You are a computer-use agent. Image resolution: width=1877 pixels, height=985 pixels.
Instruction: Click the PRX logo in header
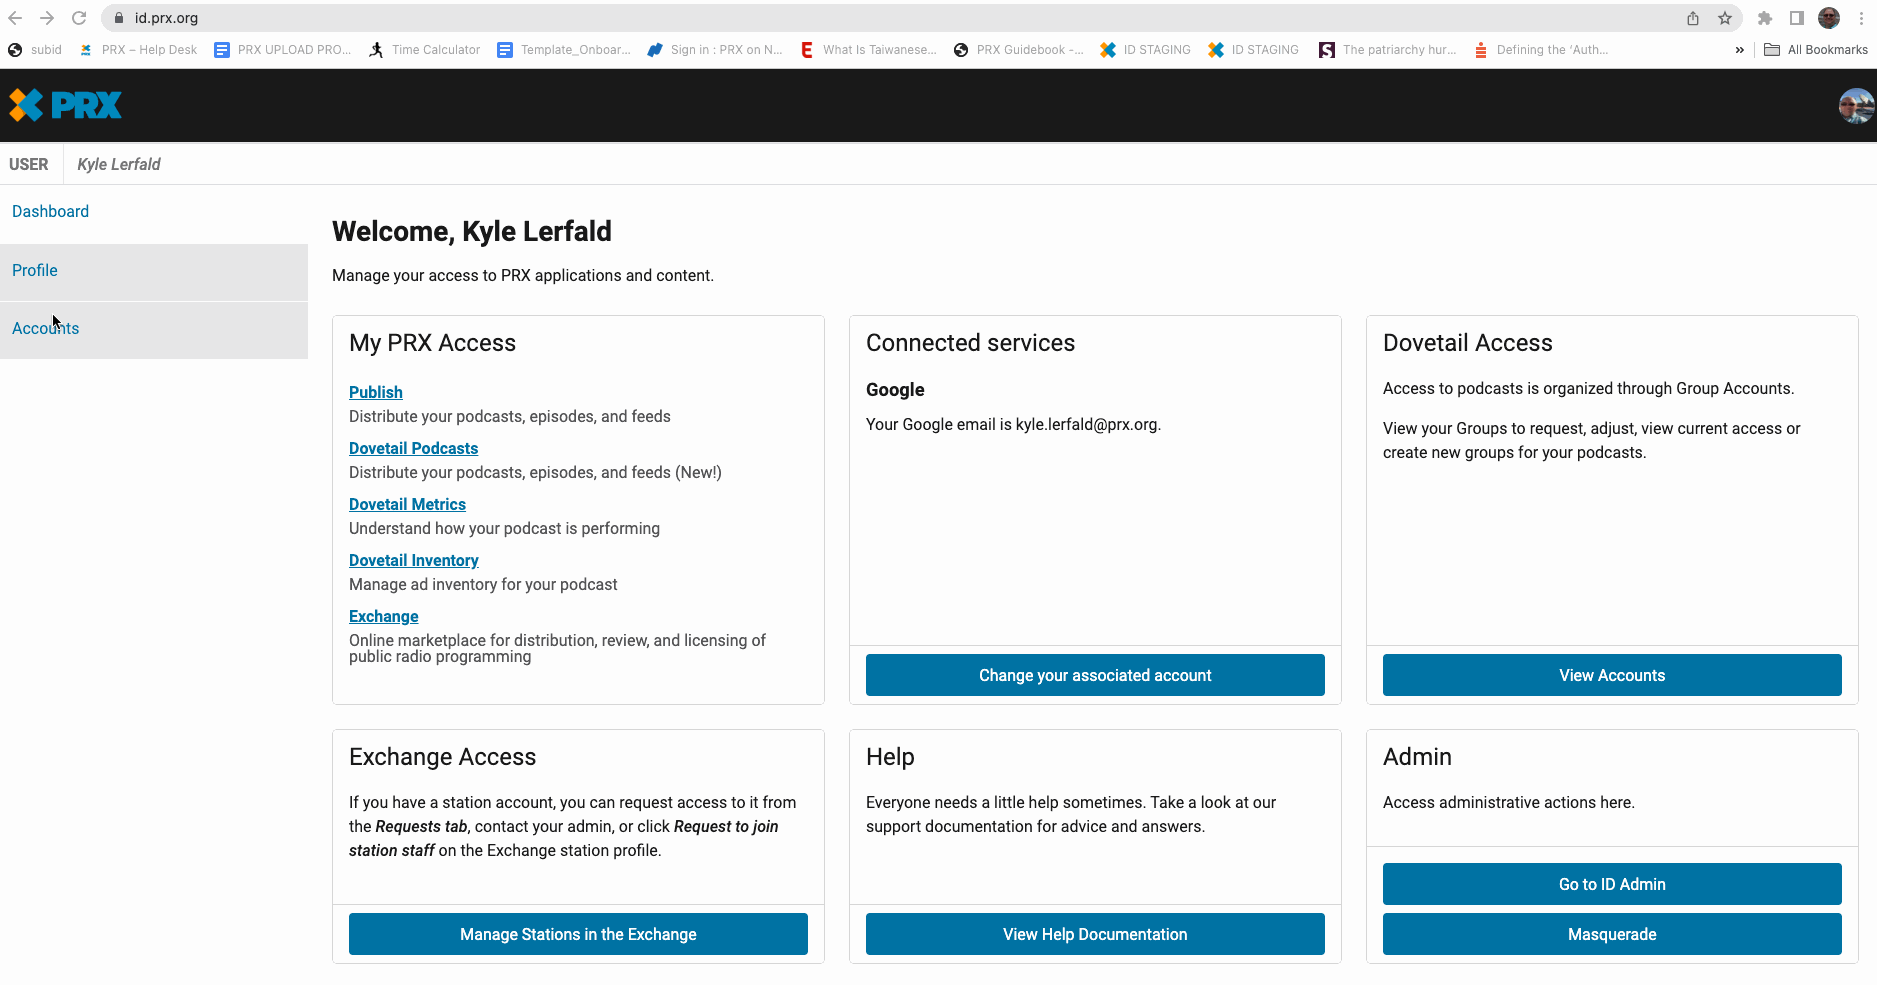(65, 105)
